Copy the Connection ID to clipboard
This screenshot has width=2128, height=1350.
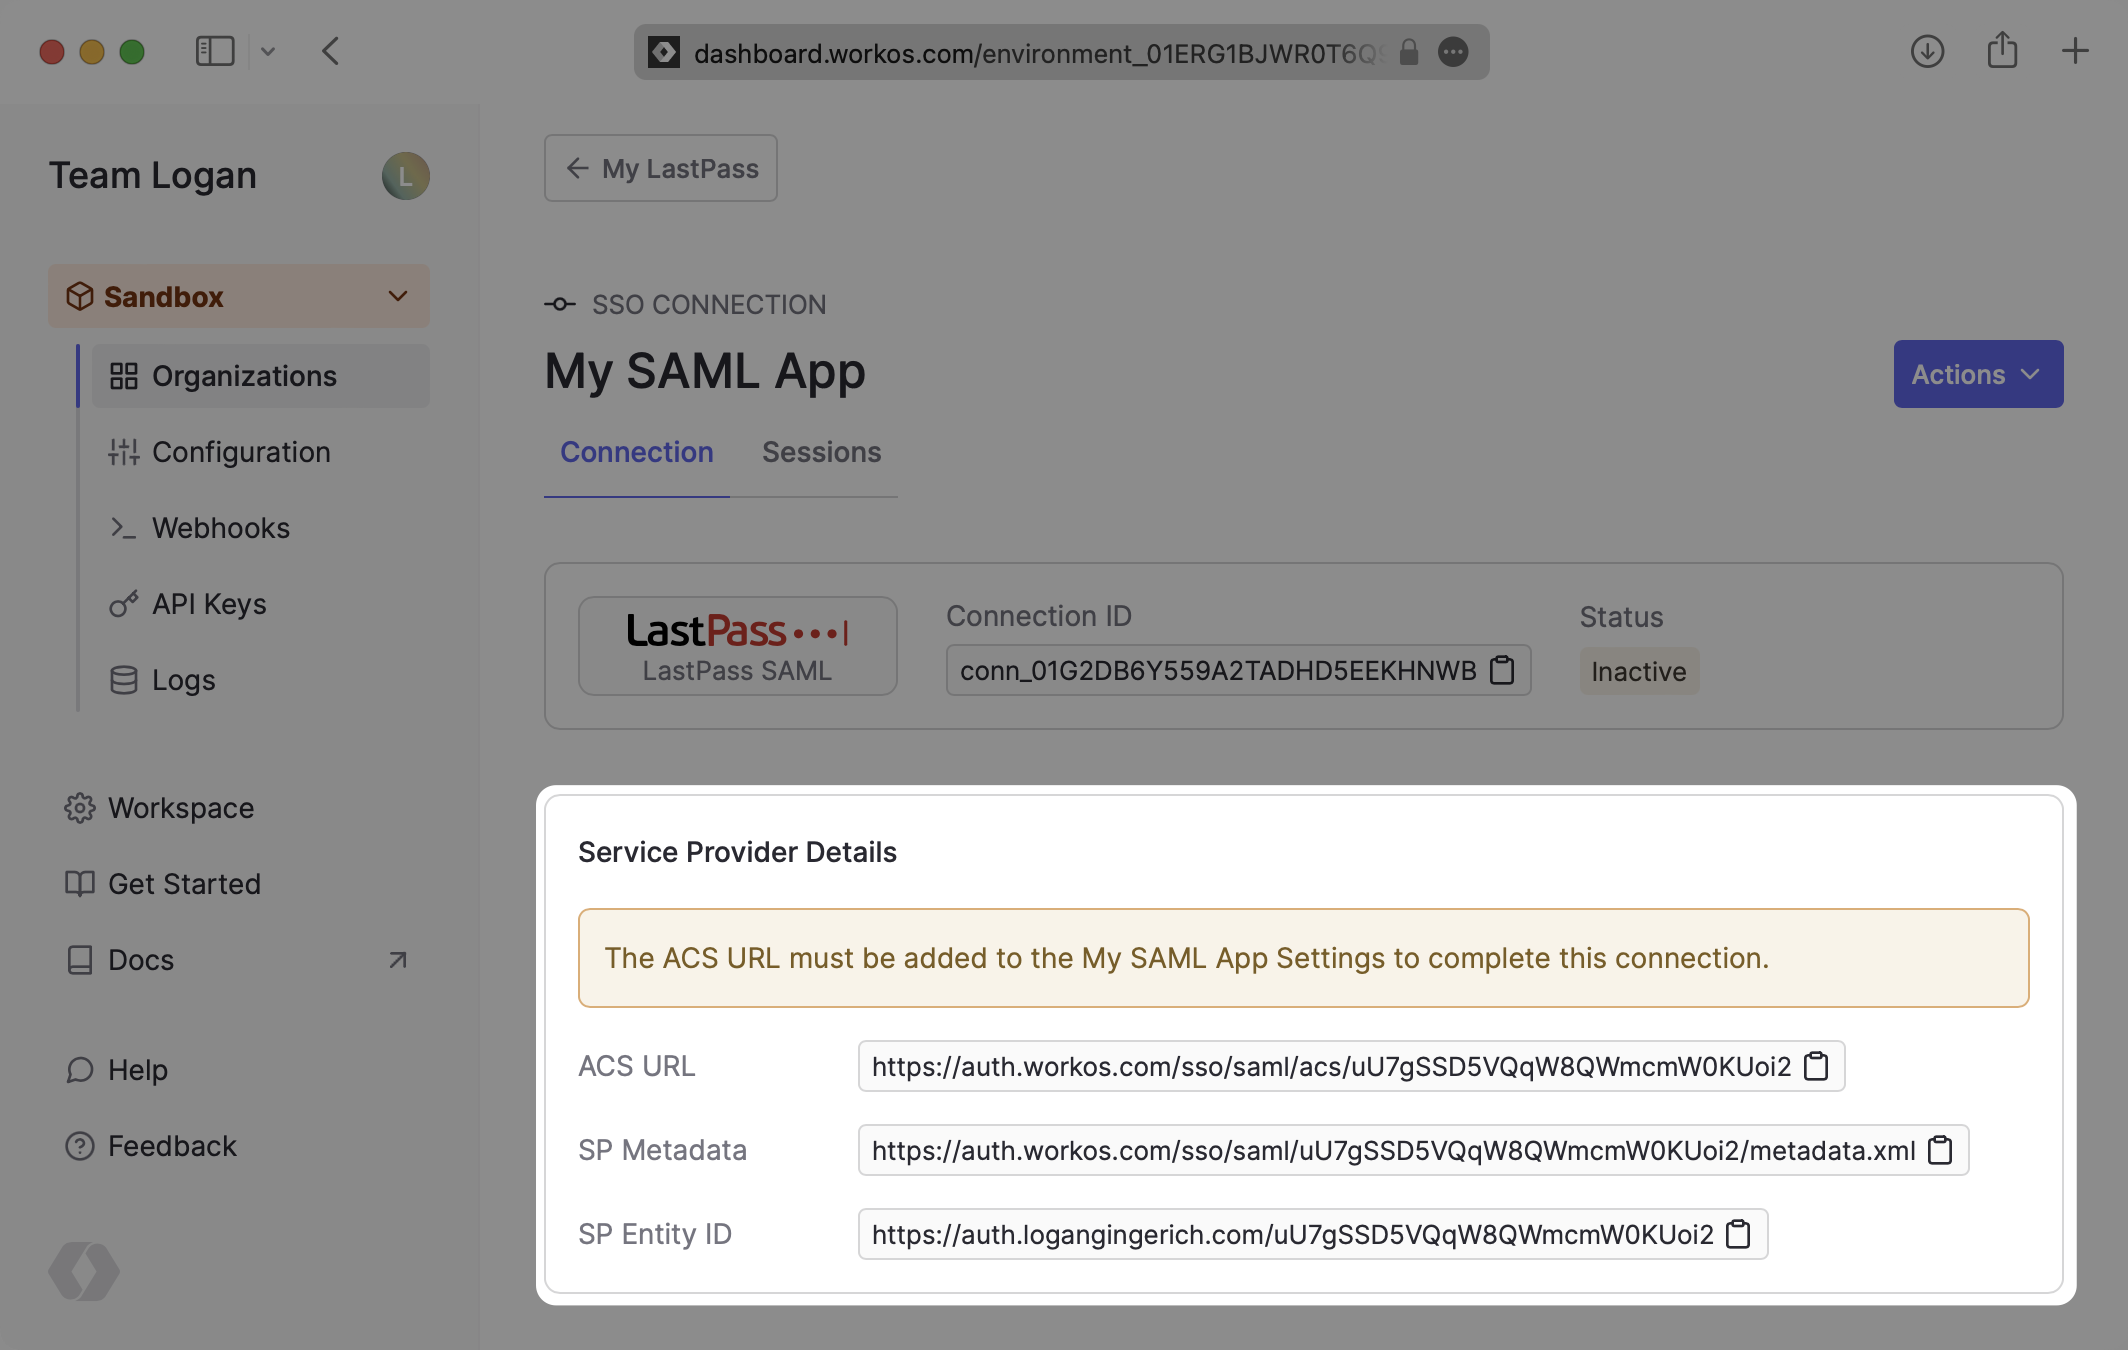pos(1502,670)
